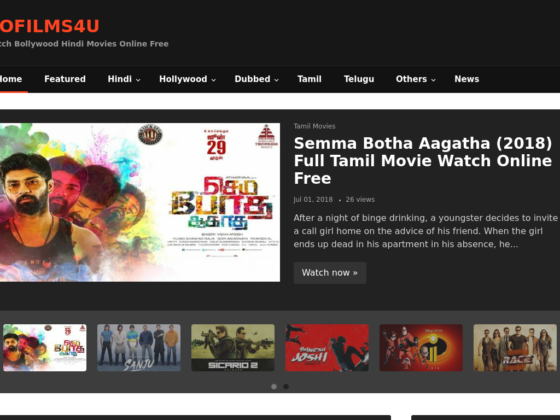Open the Hindi menu

pyautogui.click(x=120, y=79)
